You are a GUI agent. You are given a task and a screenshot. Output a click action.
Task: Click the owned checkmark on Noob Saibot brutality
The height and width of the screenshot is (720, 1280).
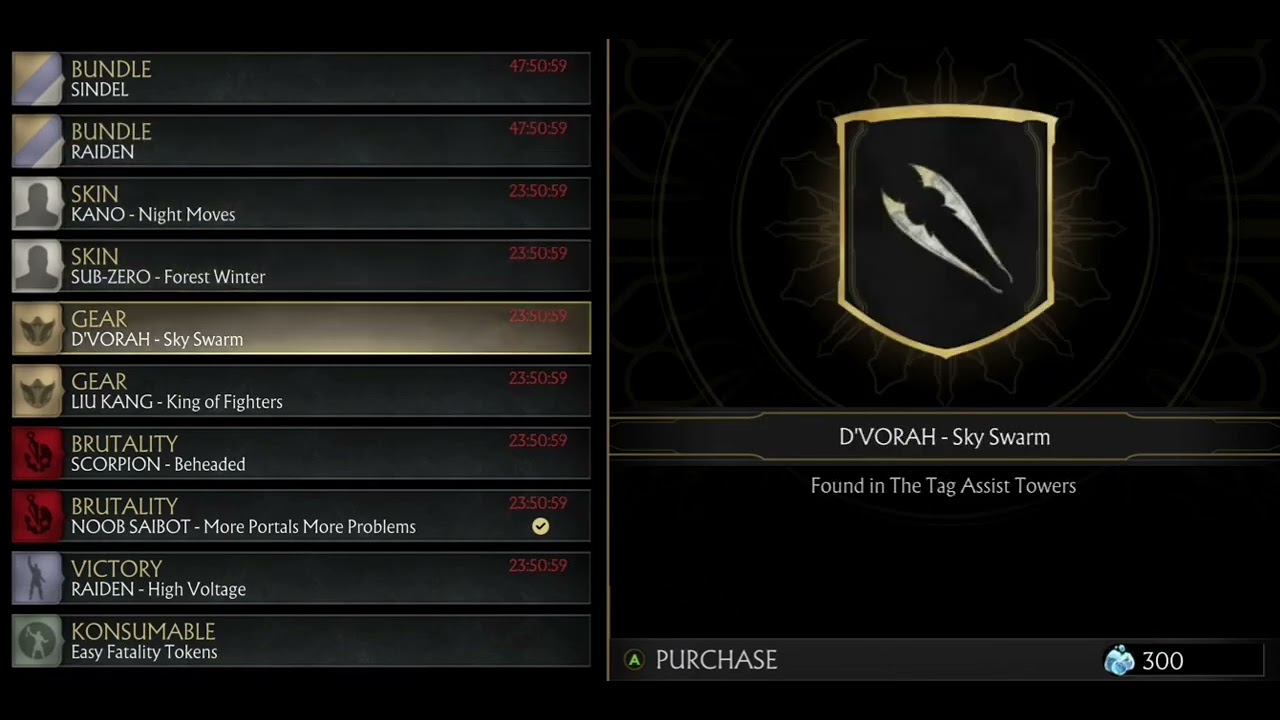[540, 526]
